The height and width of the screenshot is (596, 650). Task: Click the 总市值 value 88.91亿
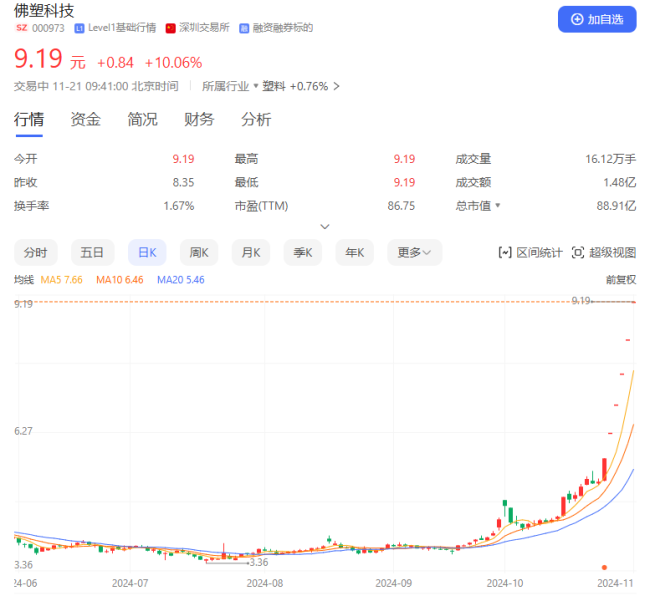[x=616, y=206]
